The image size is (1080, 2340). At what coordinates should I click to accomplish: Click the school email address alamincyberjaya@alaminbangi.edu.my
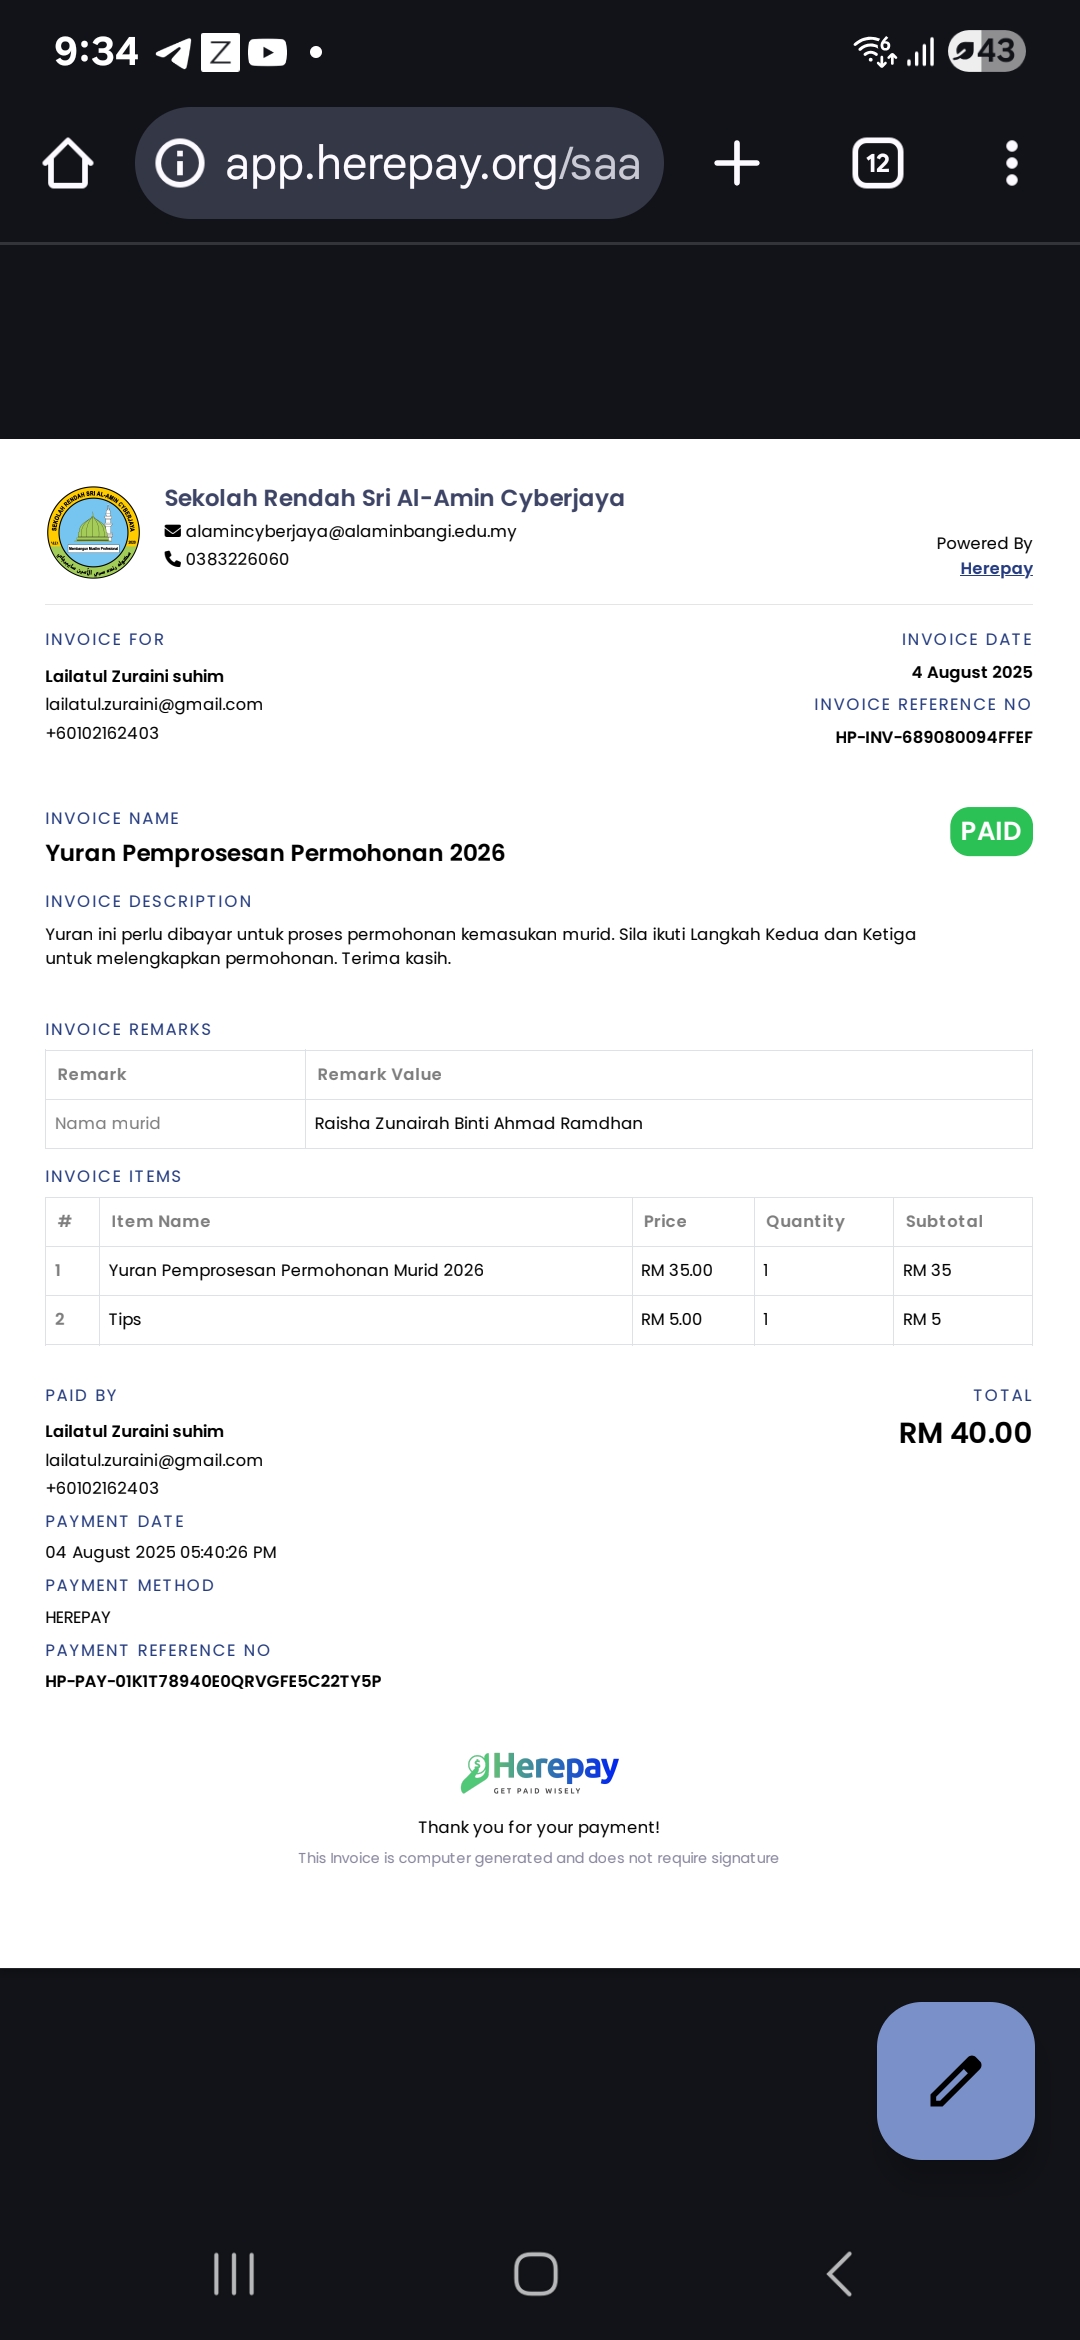(351, 531)
